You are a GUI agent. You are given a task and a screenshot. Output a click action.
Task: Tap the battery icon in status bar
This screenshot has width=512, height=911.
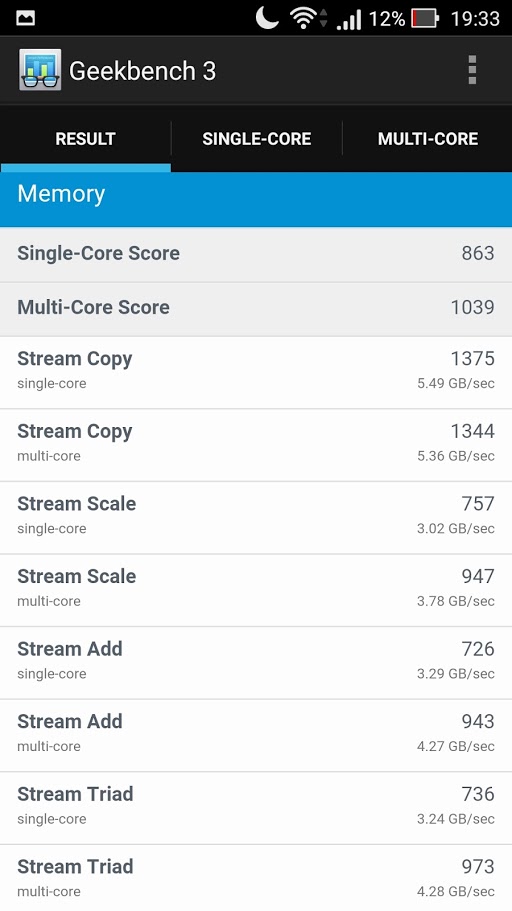424,19
